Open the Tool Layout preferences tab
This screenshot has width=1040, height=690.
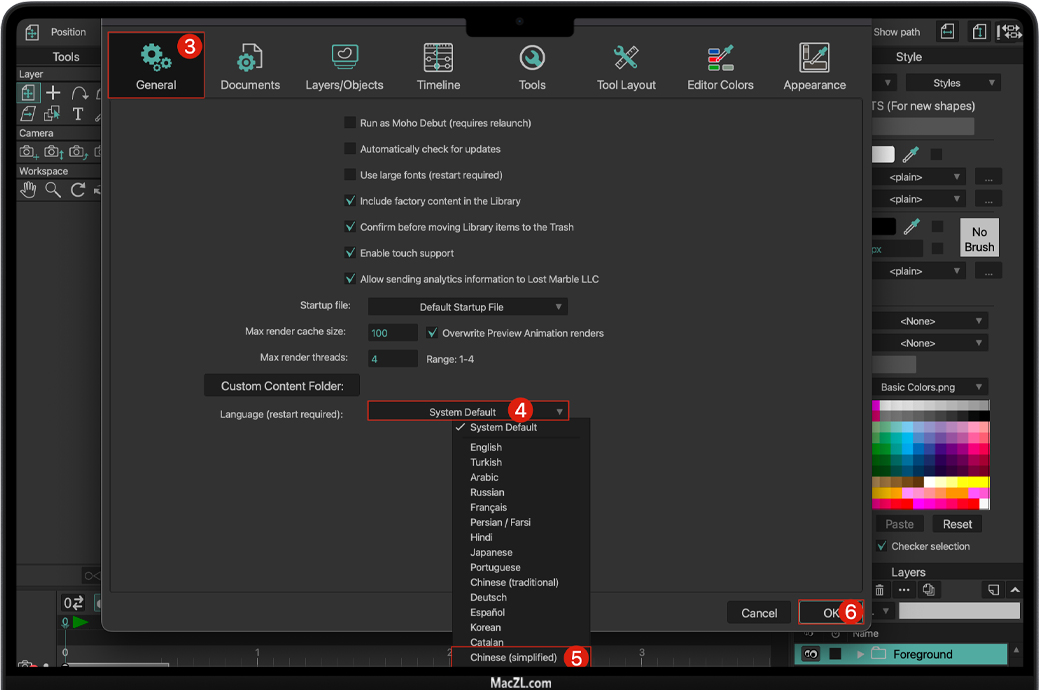coord(626,66)
